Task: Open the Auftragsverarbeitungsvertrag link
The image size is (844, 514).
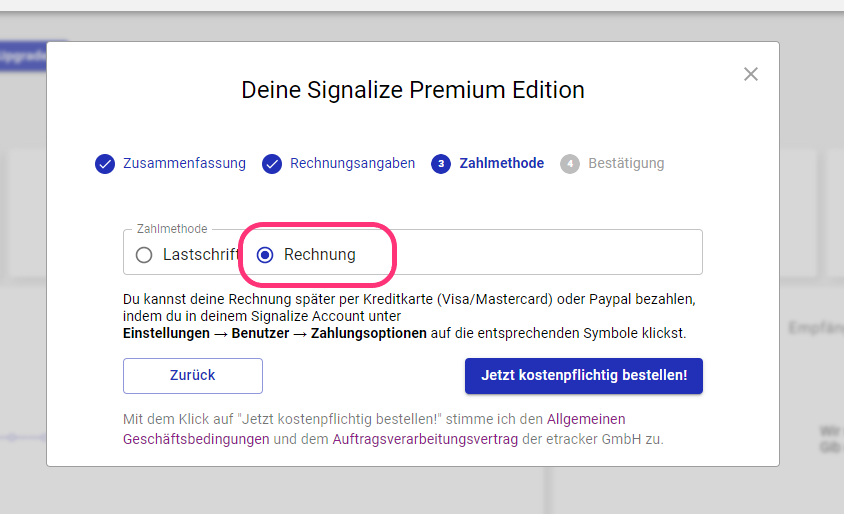Action: (x=425, y=439)
